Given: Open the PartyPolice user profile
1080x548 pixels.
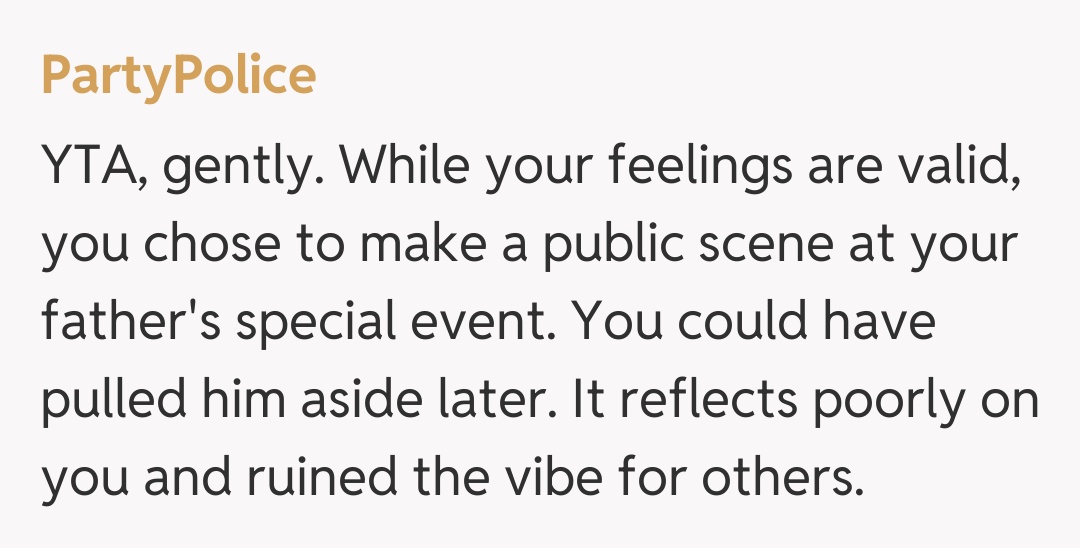Looking at the screenshot, I should coord(178,75).
